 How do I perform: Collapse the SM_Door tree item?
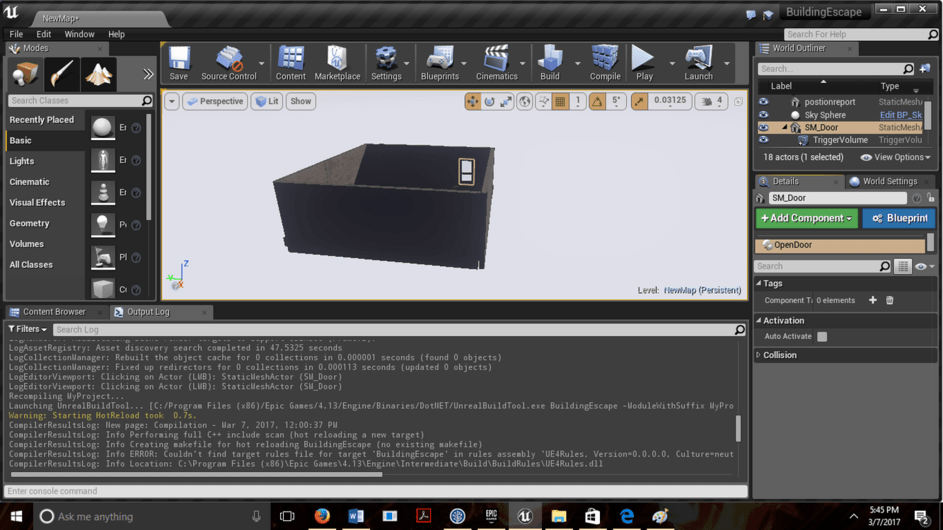pos(784,128)
